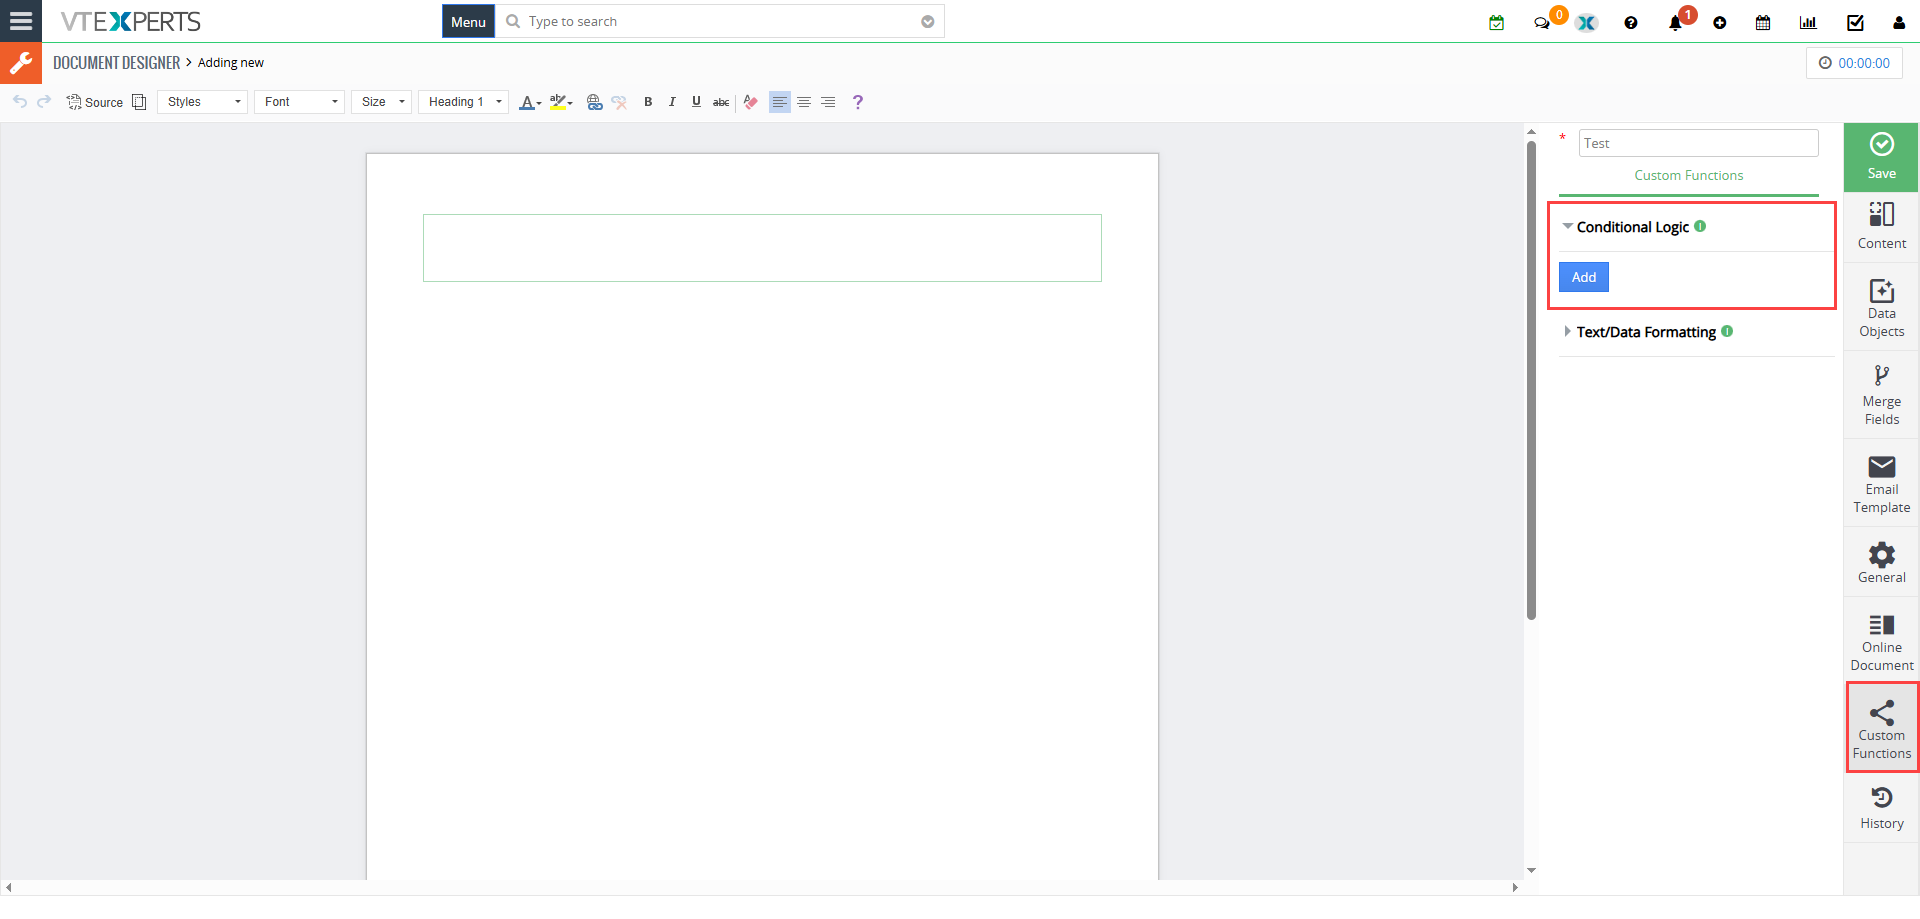Viewport: 1920px width, 919px height.
Task: Open the Styles dropdown
Action: pyautogui.click(x=203, y=102)
